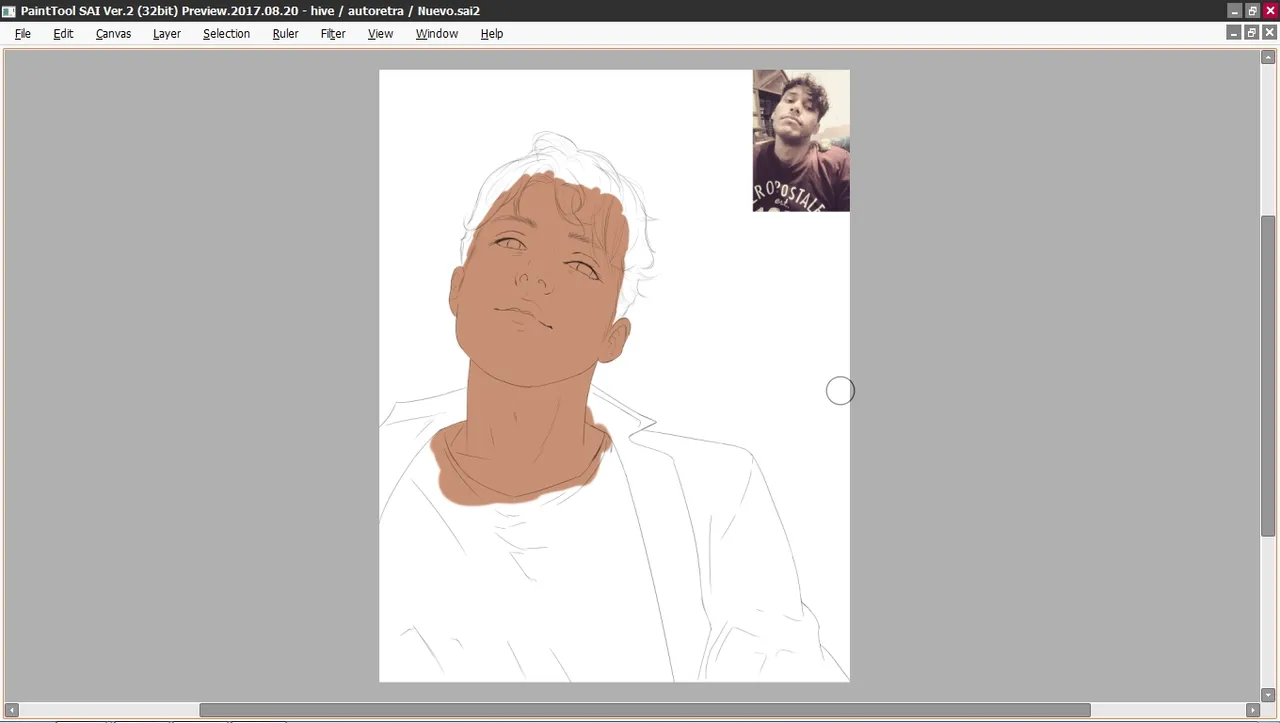Open the File menu
Screen dimensions: 1280x723
23,33
